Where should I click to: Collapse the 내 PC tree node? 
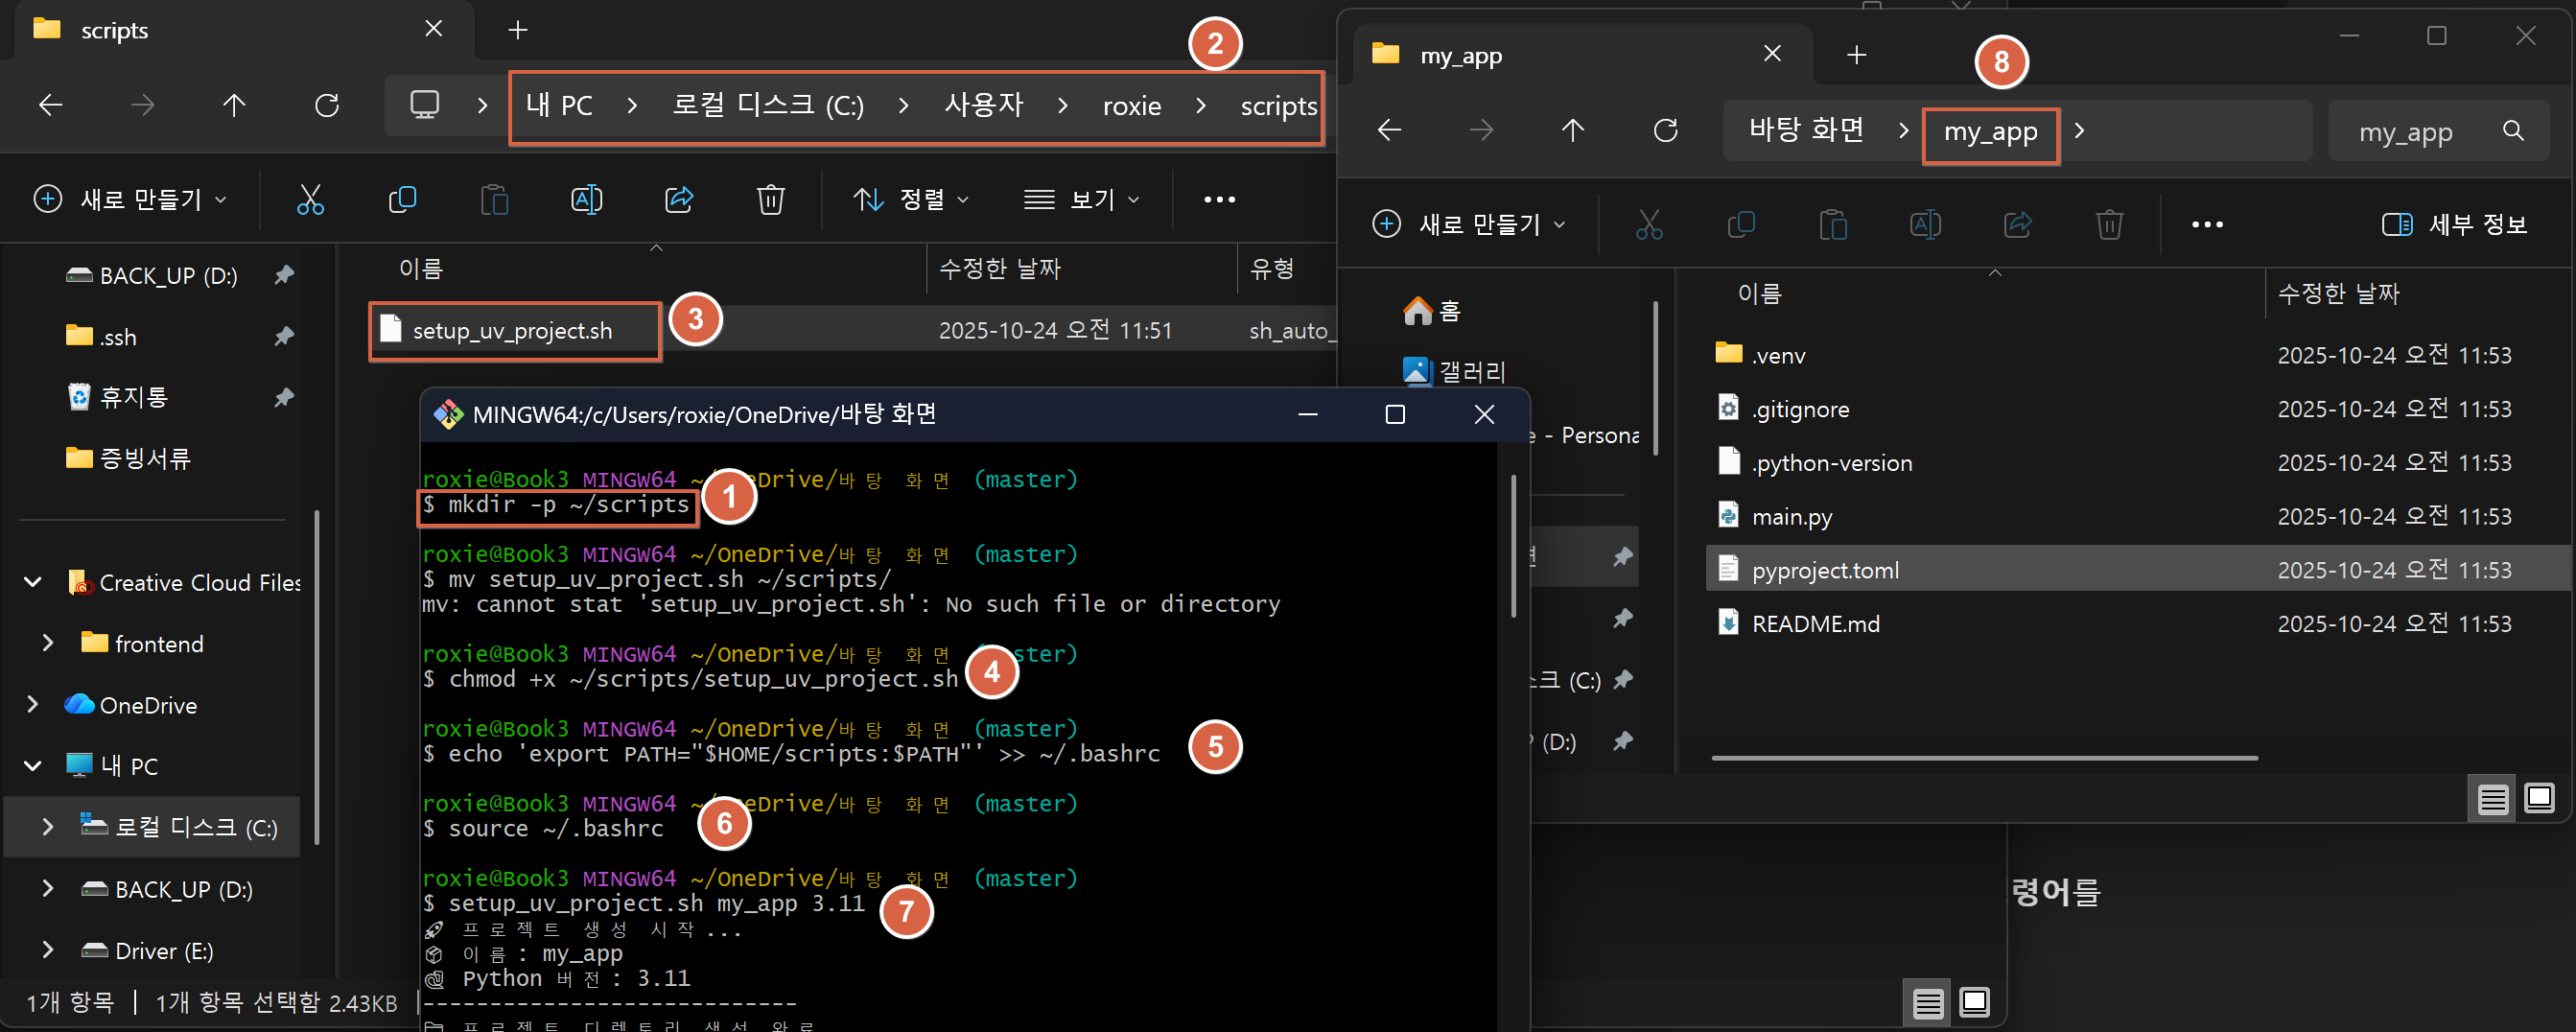click(33, 766)
